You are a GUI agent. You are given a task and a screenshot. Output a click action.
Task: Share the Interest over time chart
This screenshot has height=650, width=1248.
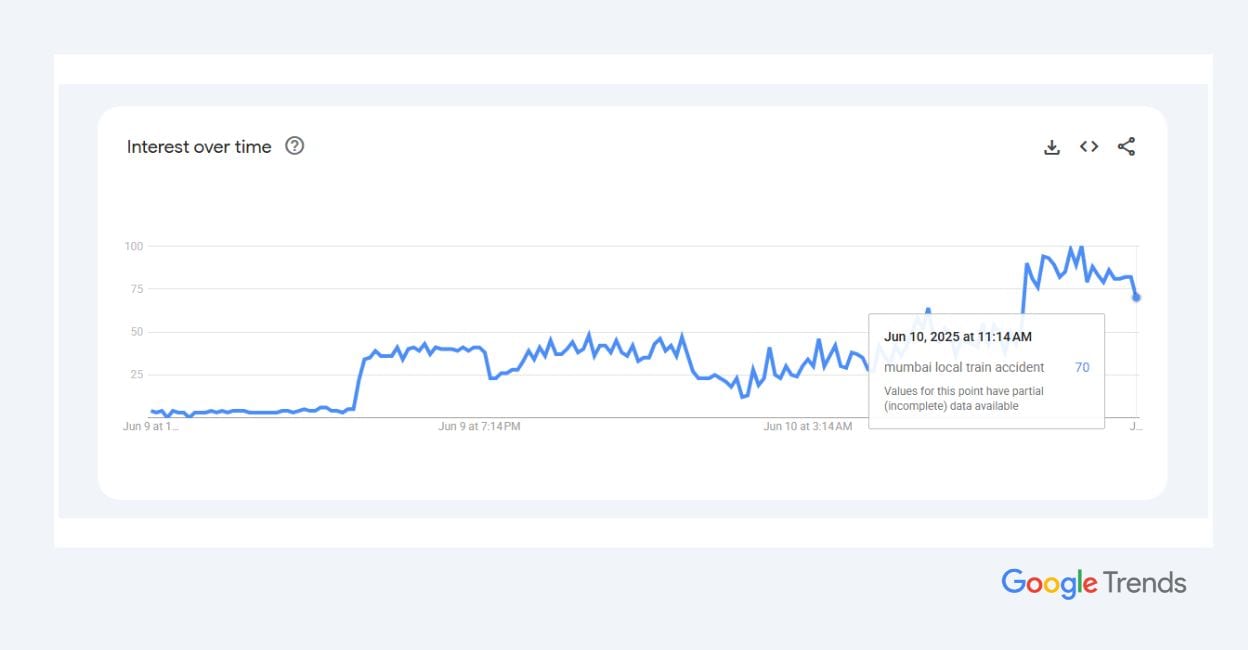[1126, 146]
